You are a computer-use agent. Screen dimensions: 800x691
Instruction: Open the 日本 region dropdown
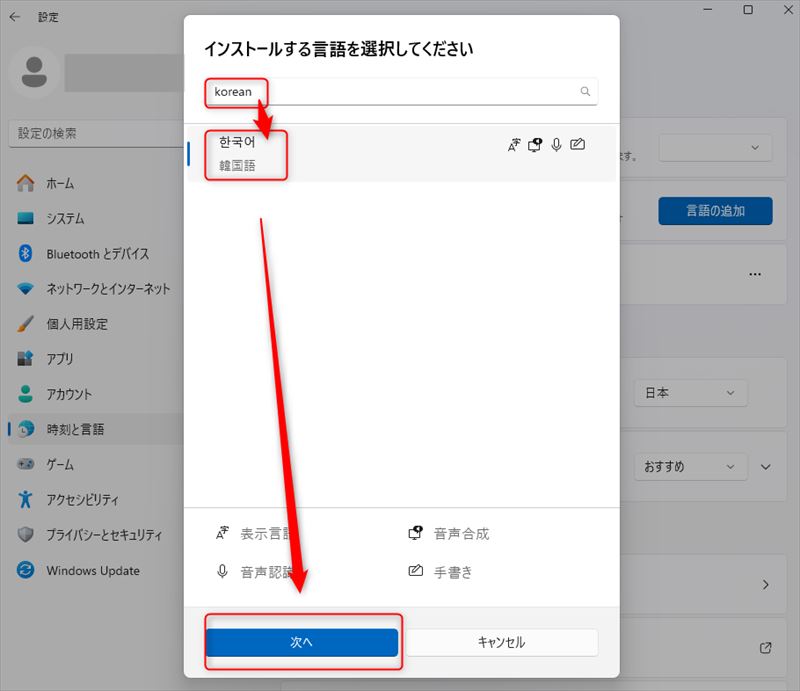click(690, 393)
